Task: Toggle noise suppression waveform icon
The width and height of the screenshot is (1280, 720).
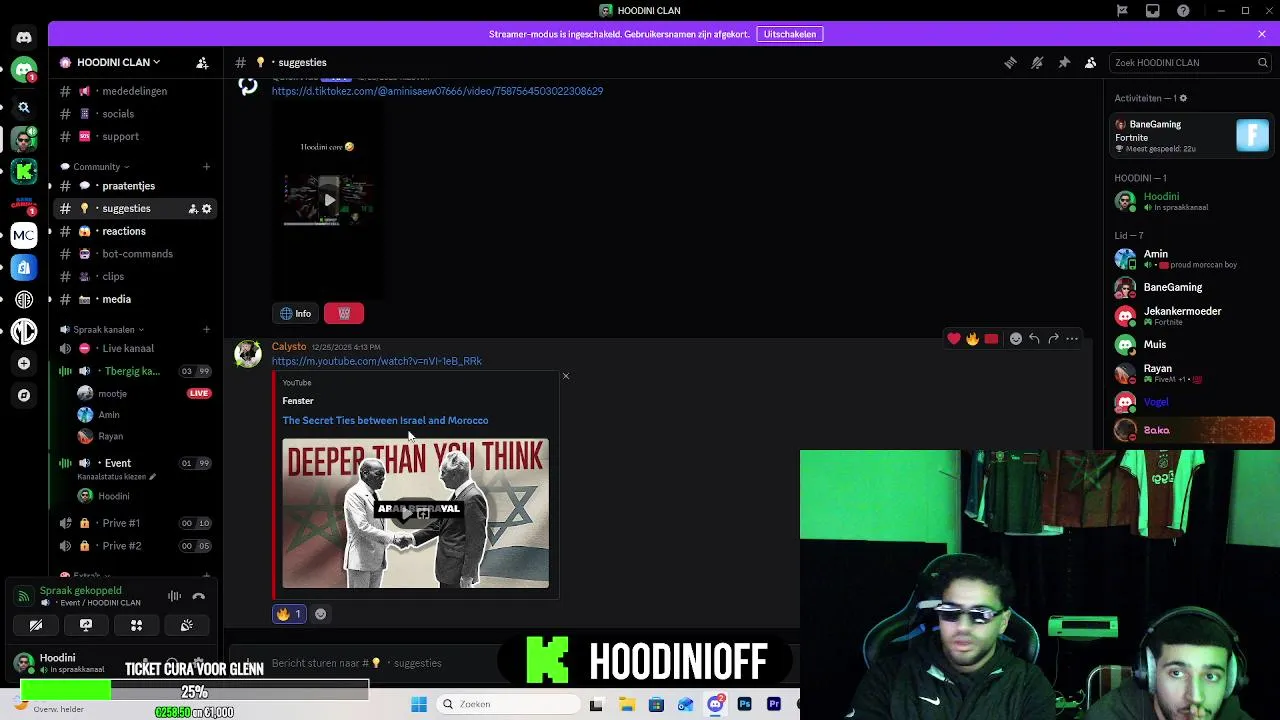Action: (x=174, y=596)
